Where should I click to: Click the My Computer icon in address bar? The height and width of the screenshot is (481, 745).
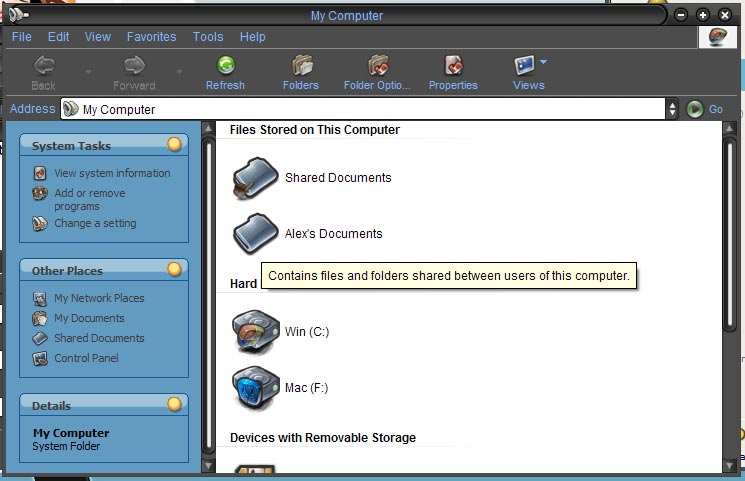tap(71, 109)
